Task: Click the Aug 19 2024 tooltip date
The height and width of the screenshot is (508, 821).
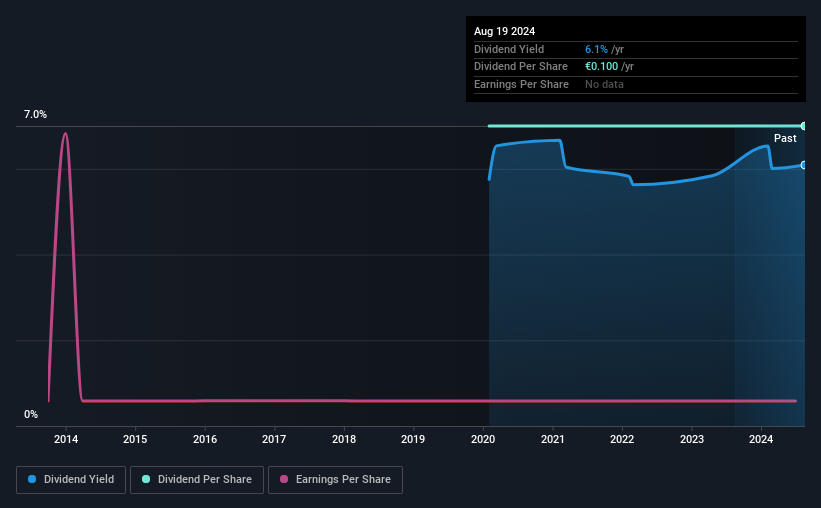Action: [x=504, y=31]
